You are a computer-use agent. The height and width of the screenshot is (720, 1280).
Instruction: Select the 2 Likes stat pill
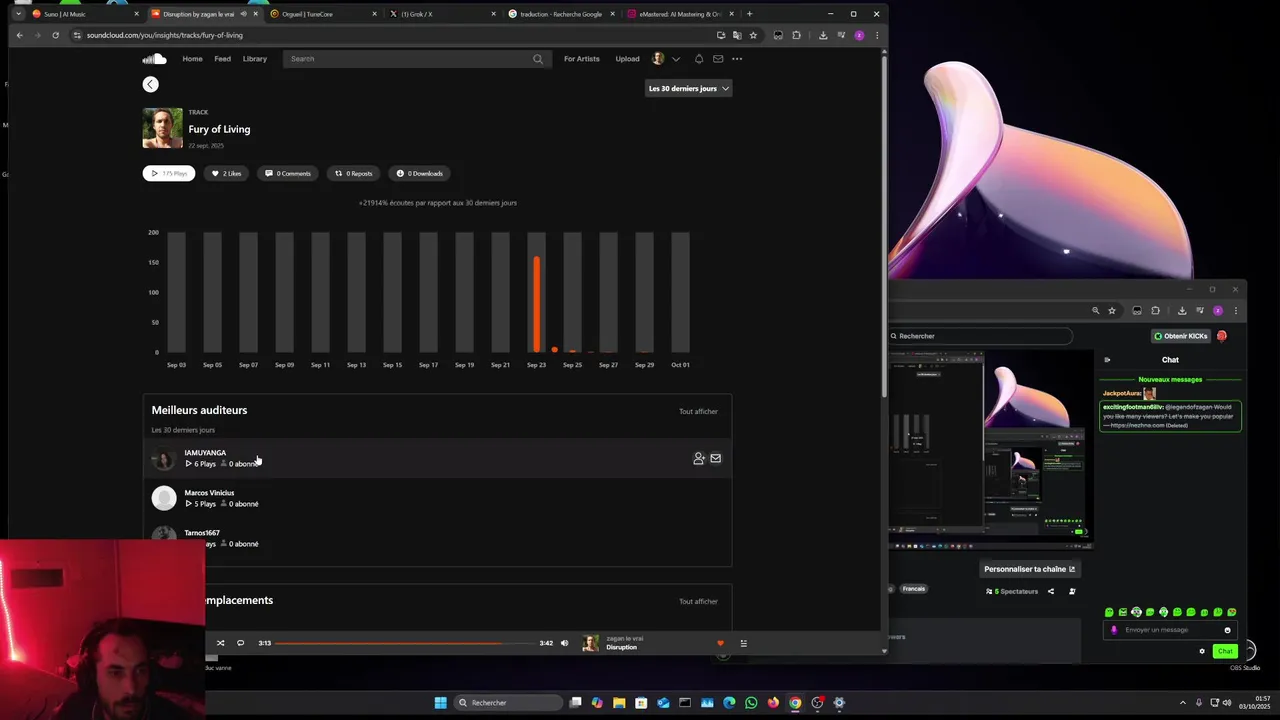click(x=226, y=173)
